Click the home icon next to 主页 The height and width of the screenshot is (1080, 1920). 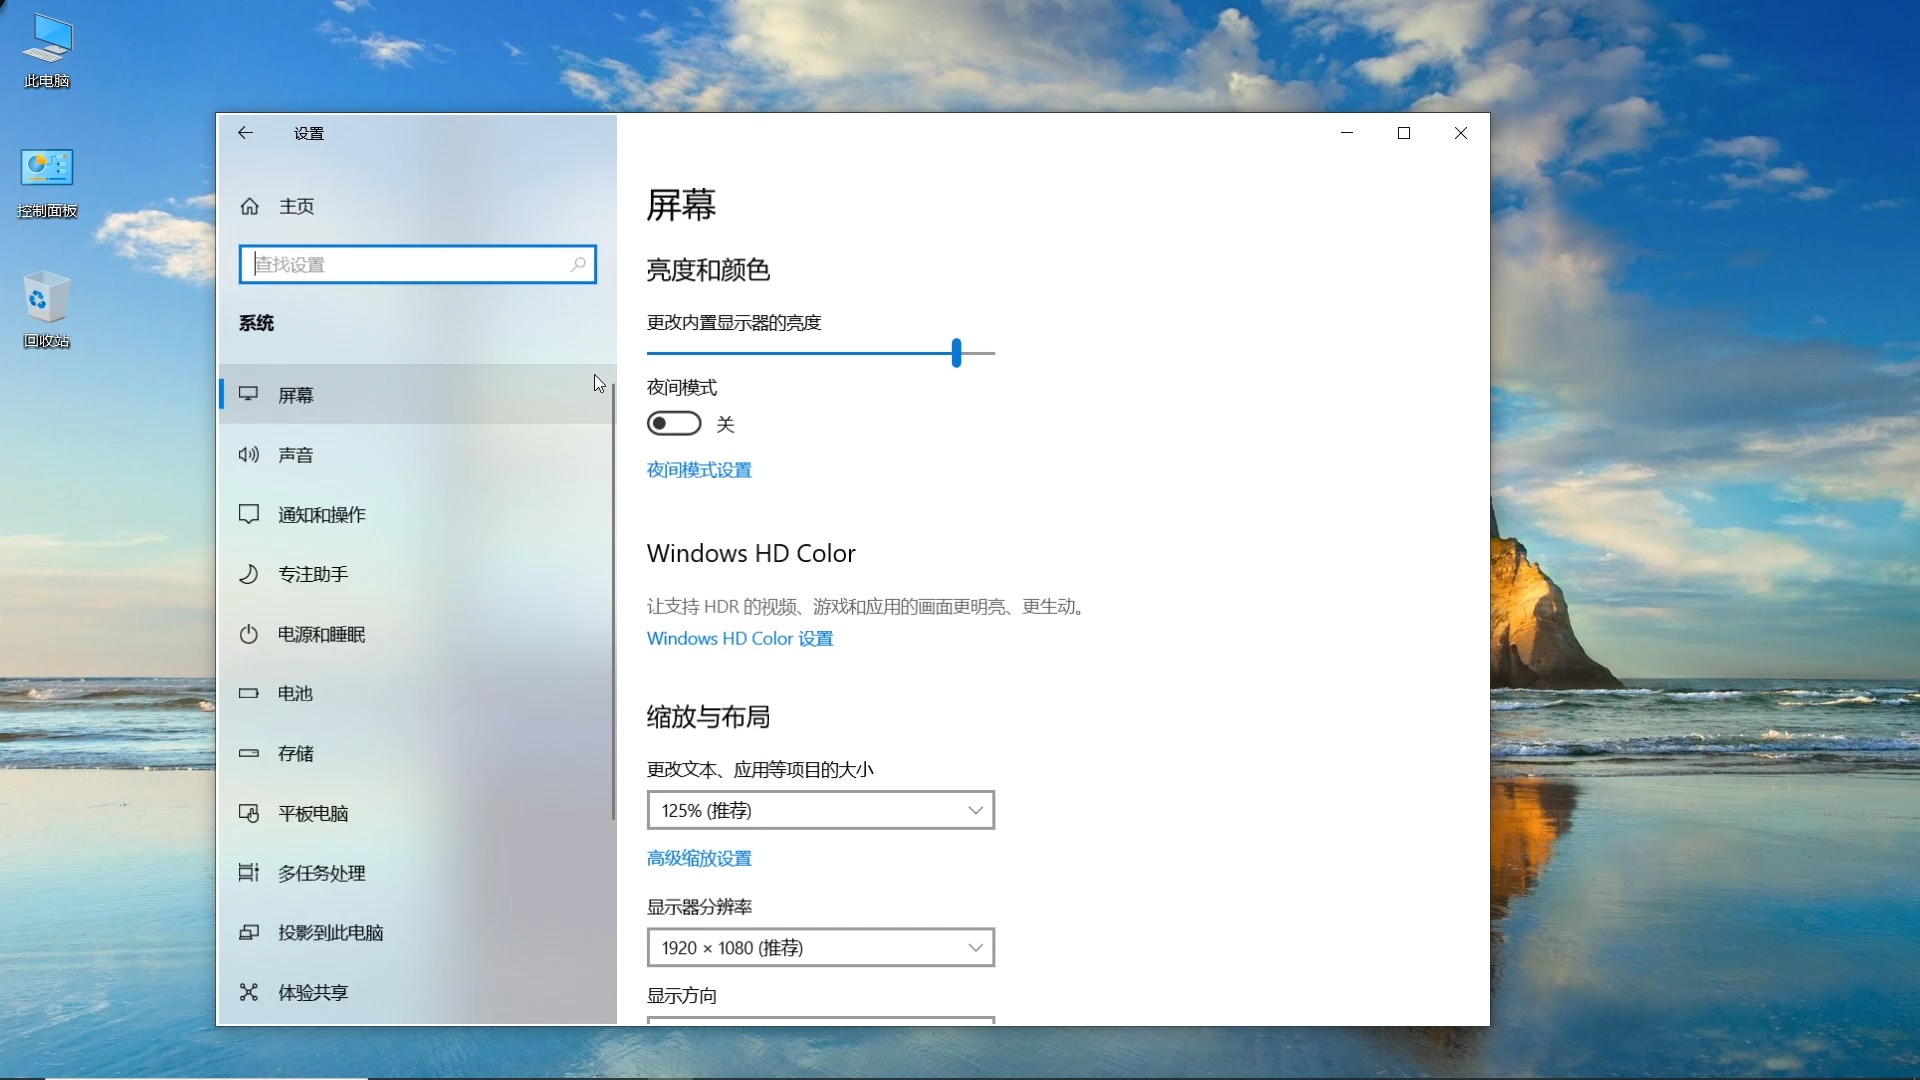(x=250, y=206)
